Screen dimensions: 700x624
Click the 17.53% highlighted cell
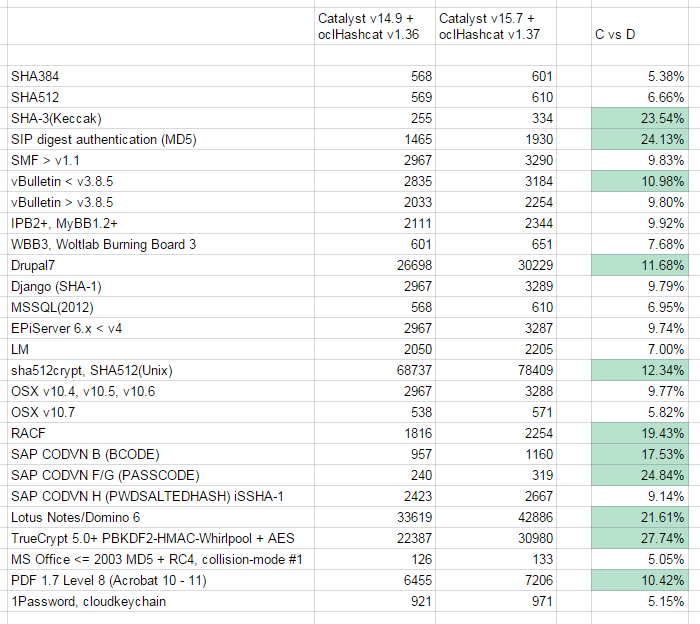point(640,454)
